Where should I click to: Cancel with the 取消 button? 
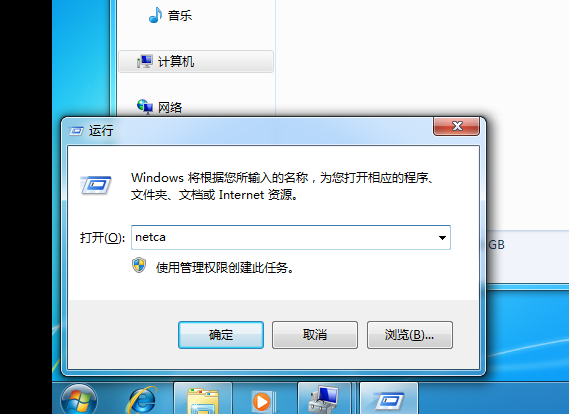coord(315,335)
